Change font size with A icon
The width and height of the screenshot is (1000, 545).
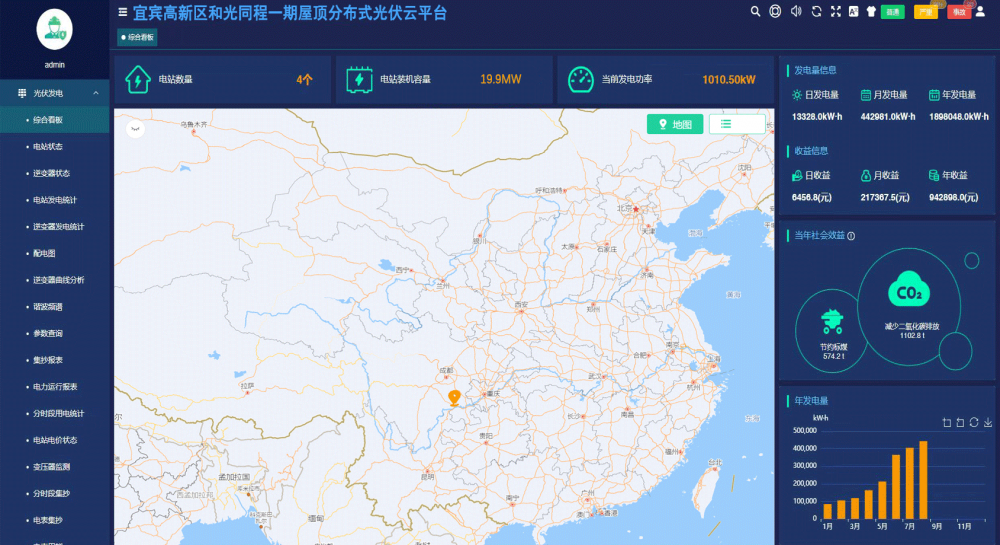853,11
